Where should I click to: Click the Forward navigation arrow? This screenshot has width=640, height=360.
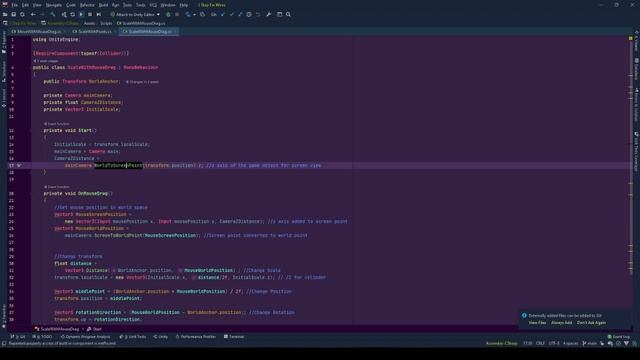tap(42, 14)
